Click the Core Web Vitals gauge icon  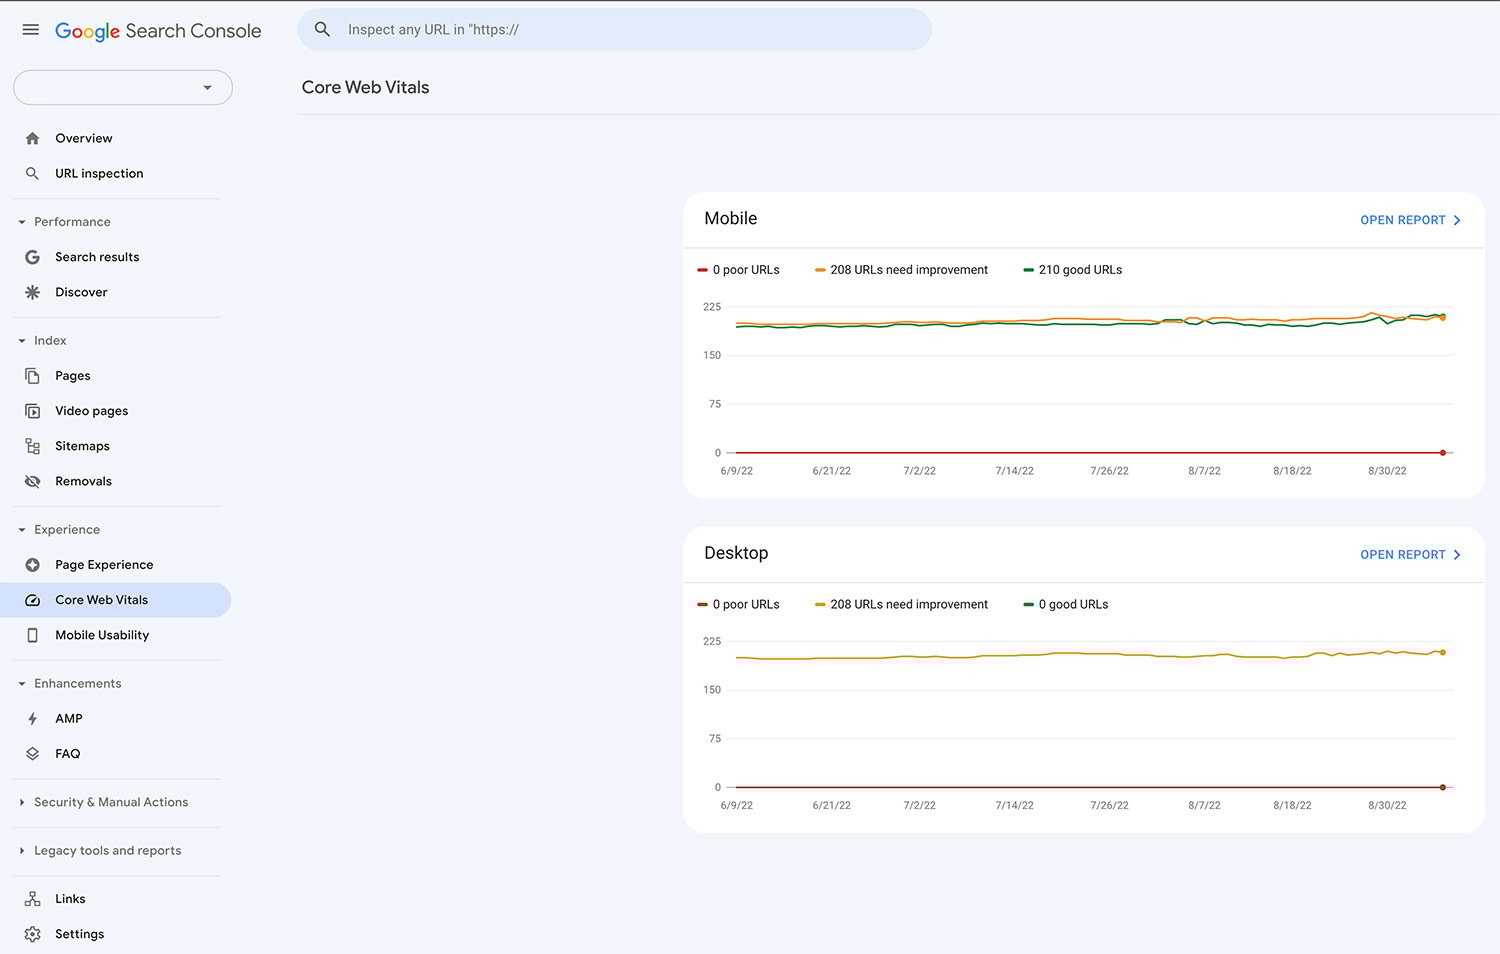32,600
